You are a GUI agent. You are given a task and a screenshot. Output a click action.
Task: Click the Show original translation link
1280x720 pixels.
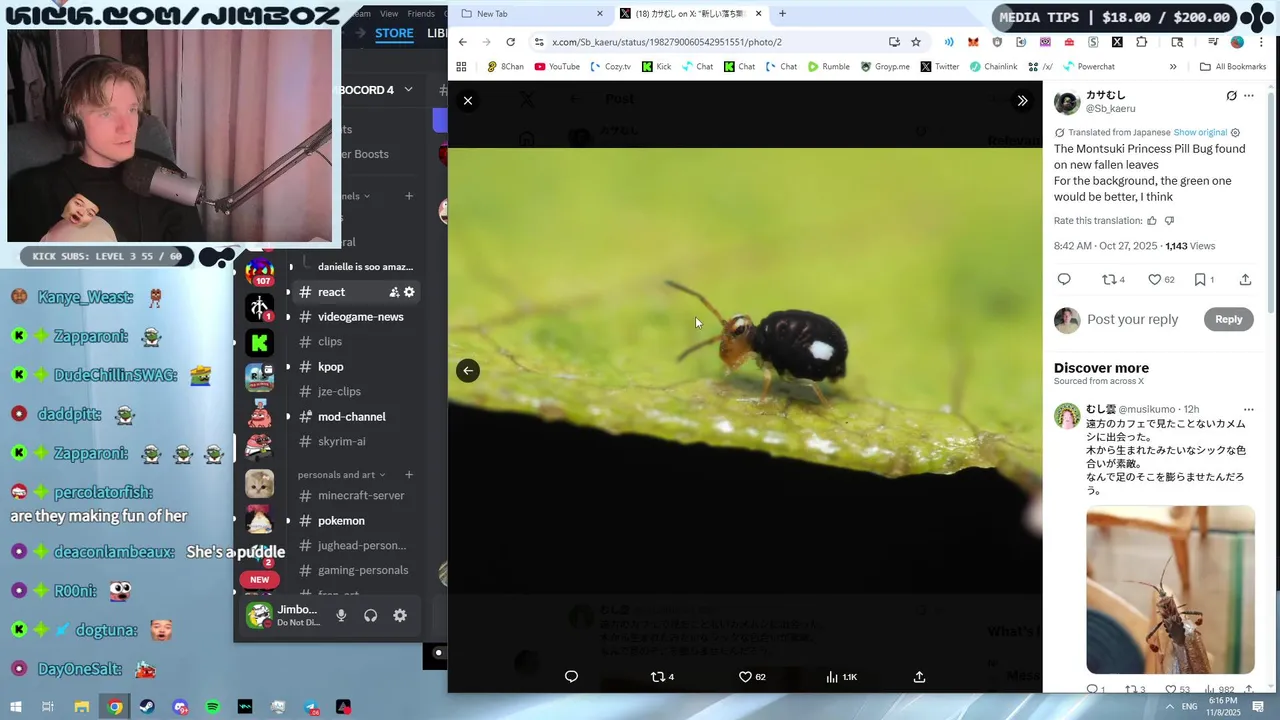point(1200,132)
